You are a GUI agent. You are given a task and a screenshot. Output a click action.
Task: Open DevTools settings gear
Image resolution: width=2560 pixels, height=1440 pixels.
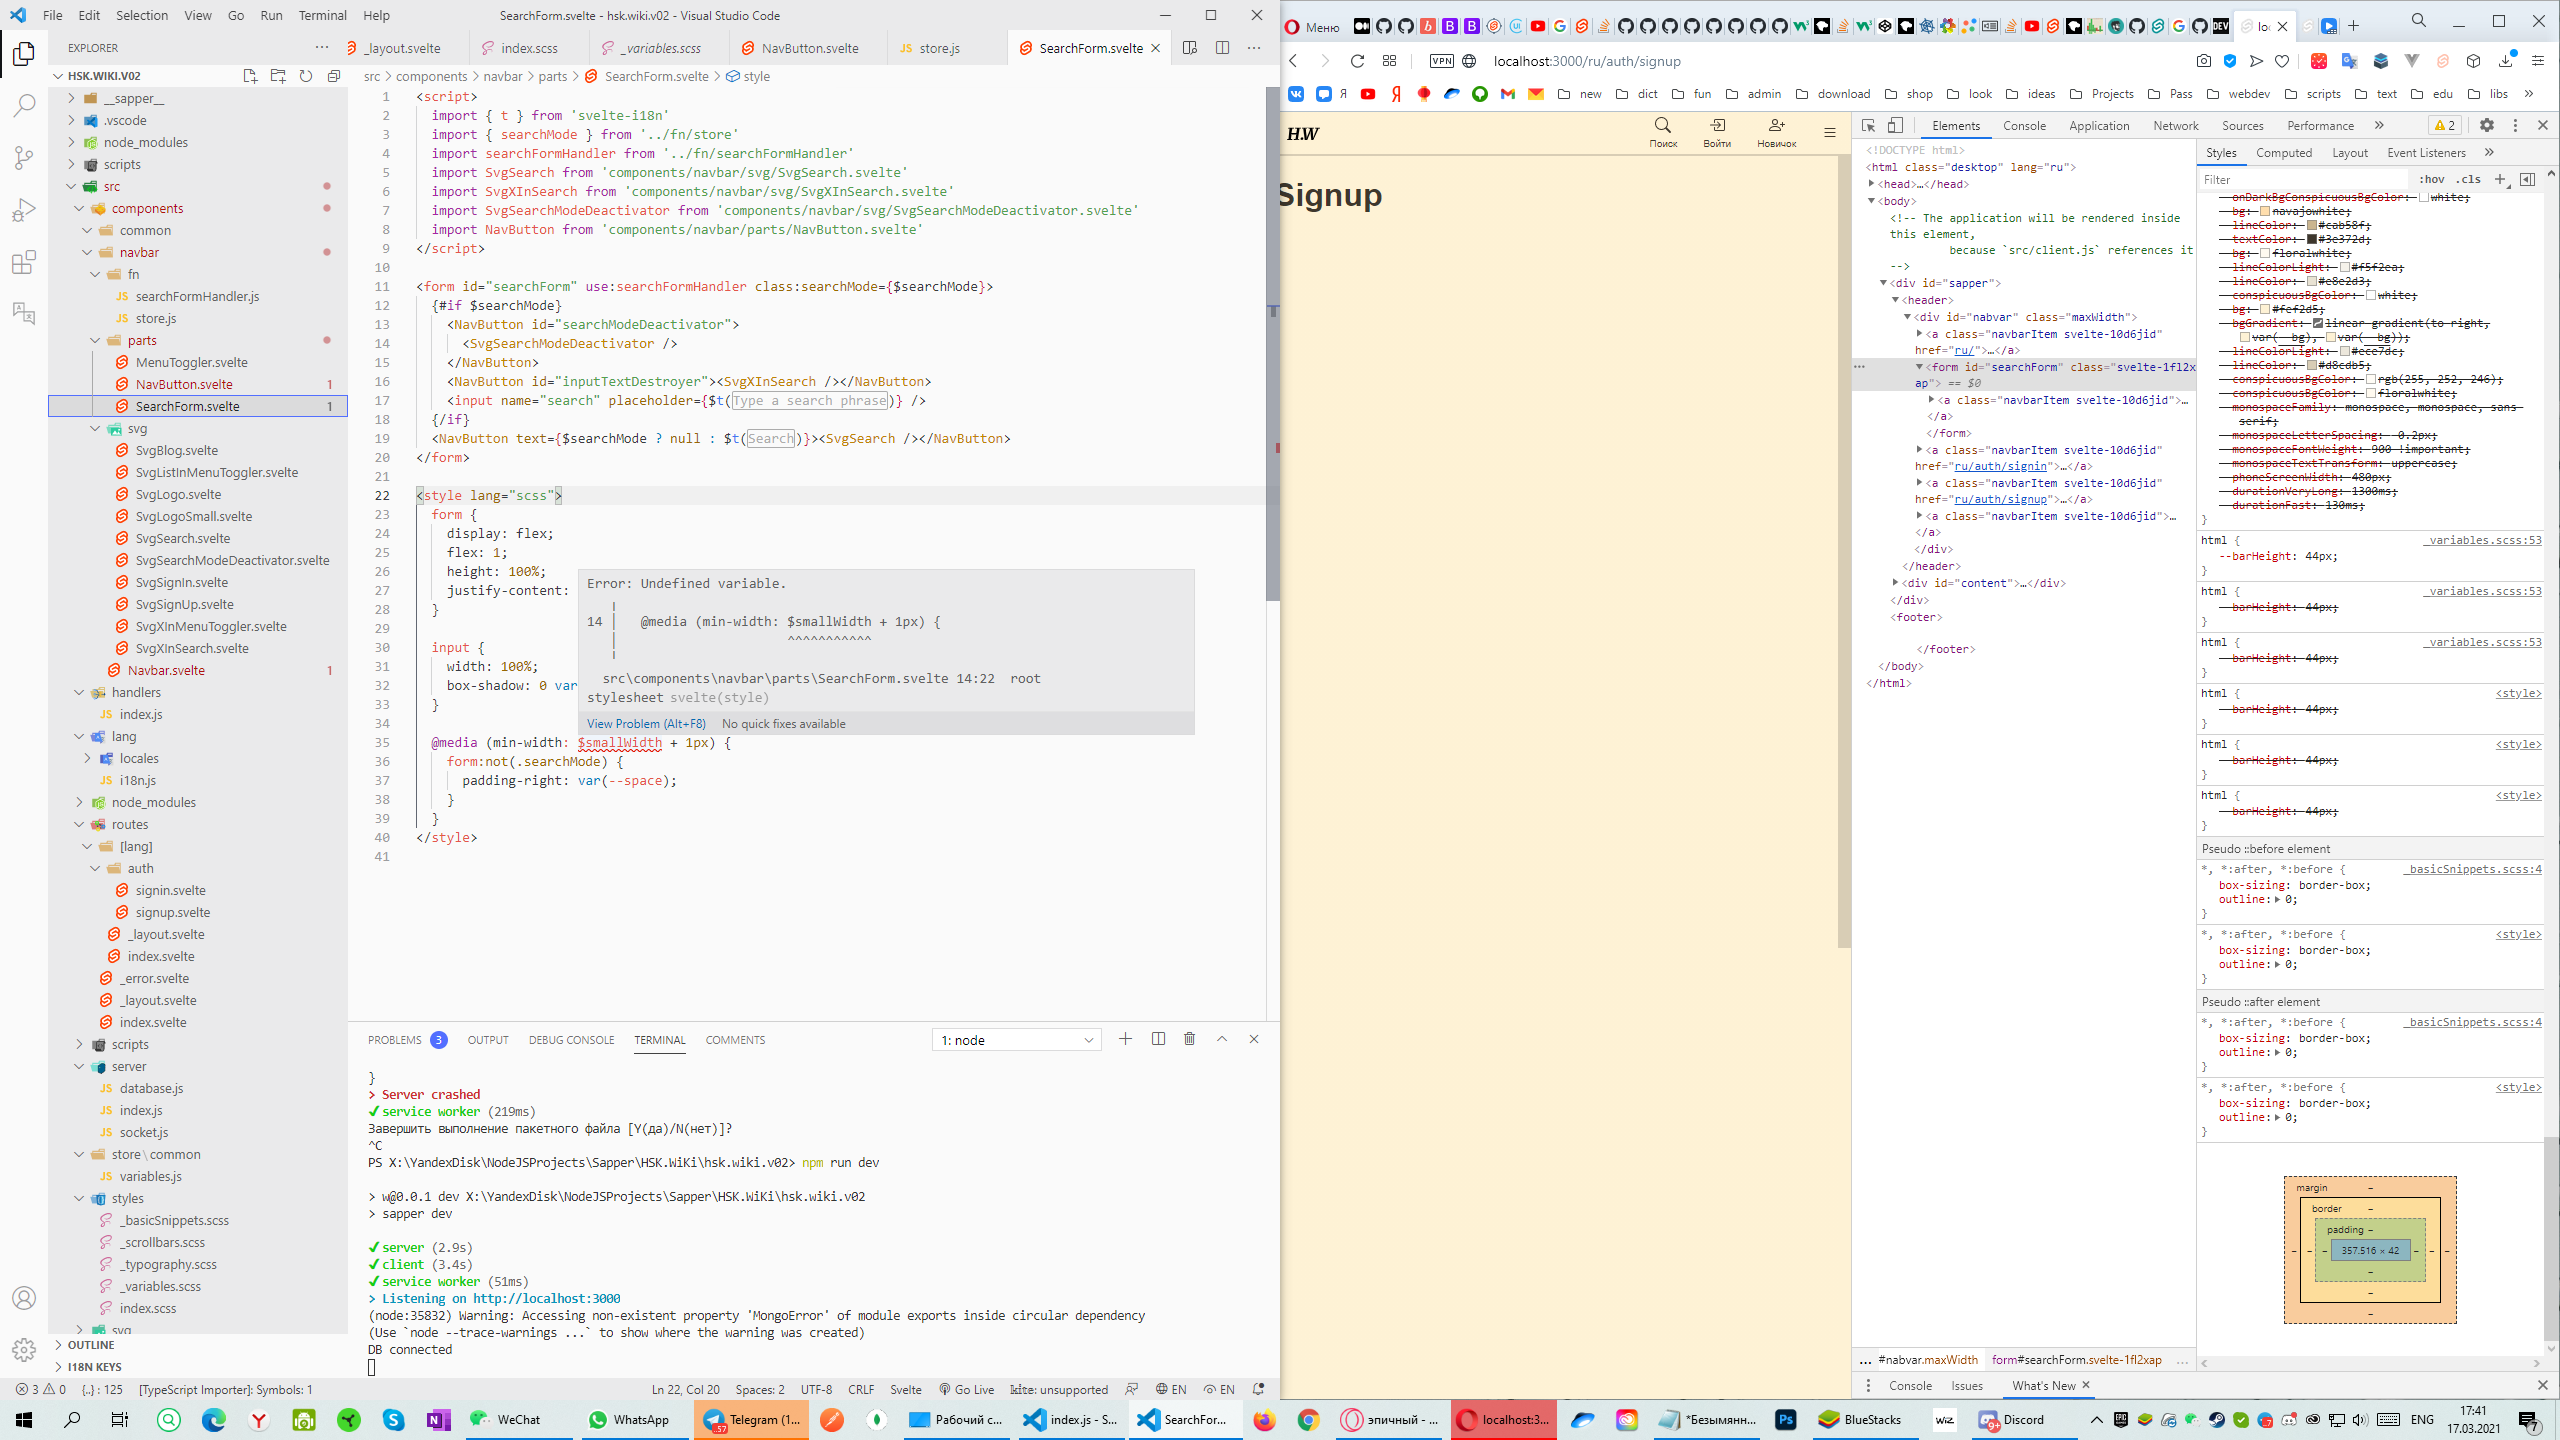(x=2487, y=125)
